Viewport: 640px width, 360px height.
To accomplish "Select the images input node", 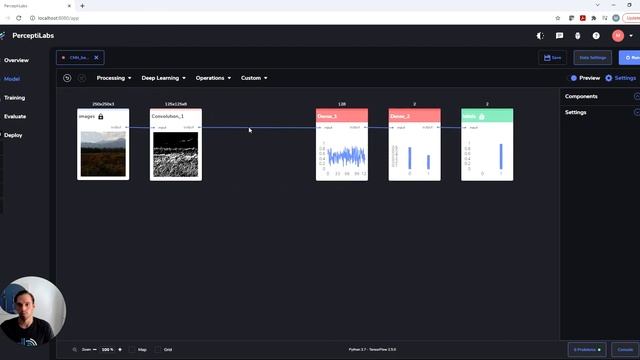I will 103,144.
